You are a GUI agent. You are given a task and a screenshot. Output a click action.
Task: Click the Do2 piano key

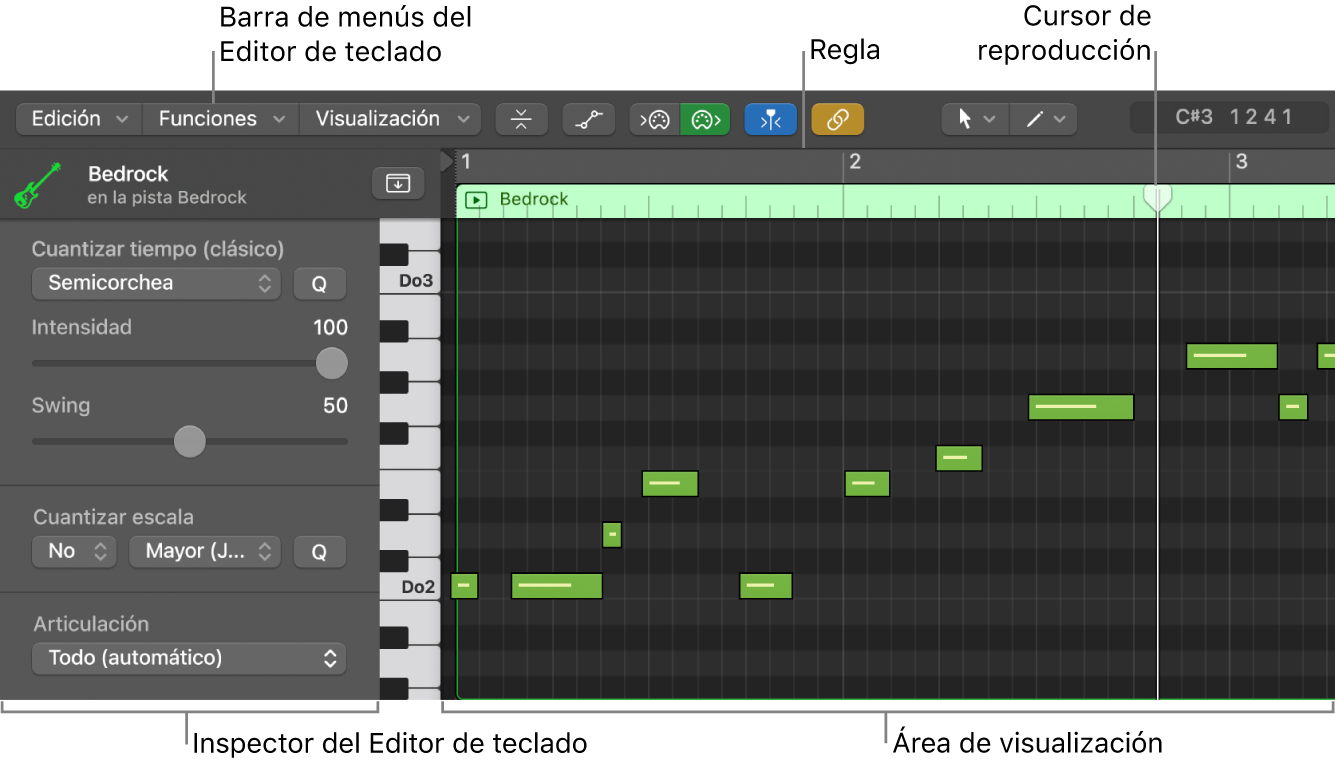[x=411, y=587]
